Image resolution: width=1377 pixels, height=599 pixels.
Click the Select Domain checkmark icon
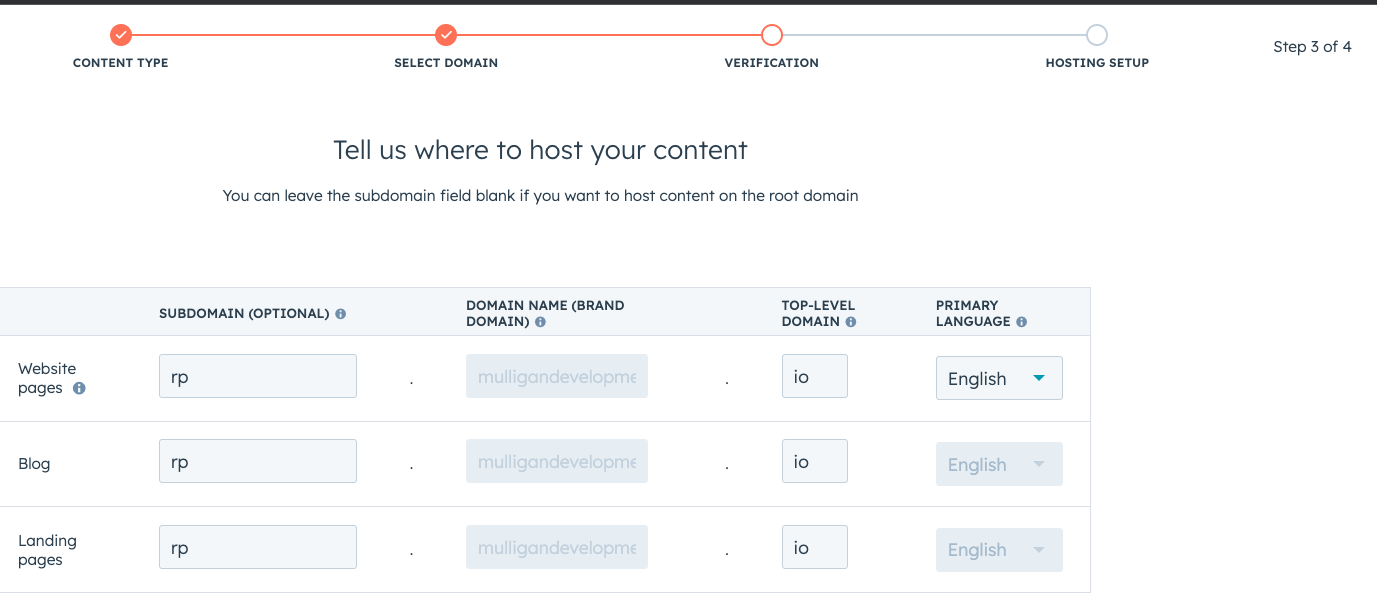446,35
